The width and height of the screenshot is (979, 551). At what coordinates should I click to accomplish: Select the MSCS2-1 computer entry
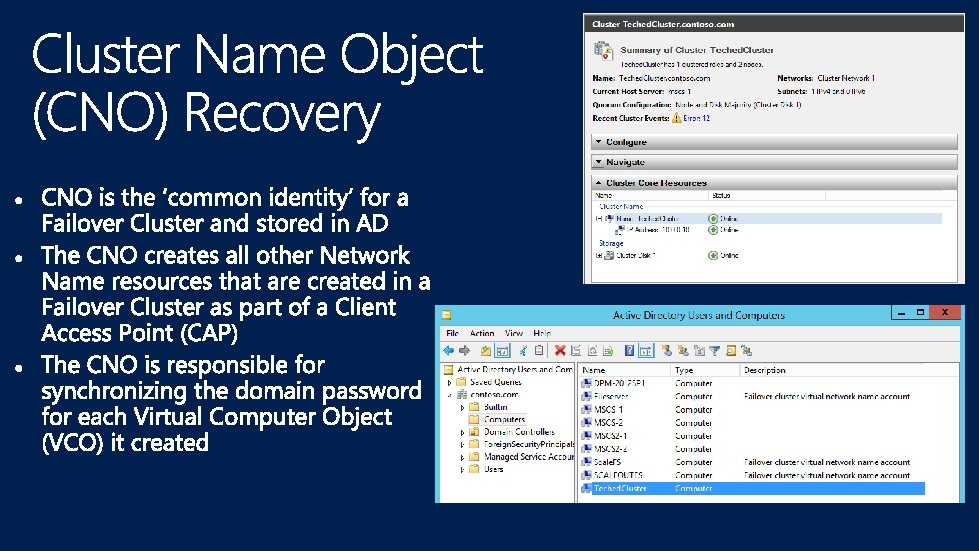pyautogui.click(x=611, y=436)
